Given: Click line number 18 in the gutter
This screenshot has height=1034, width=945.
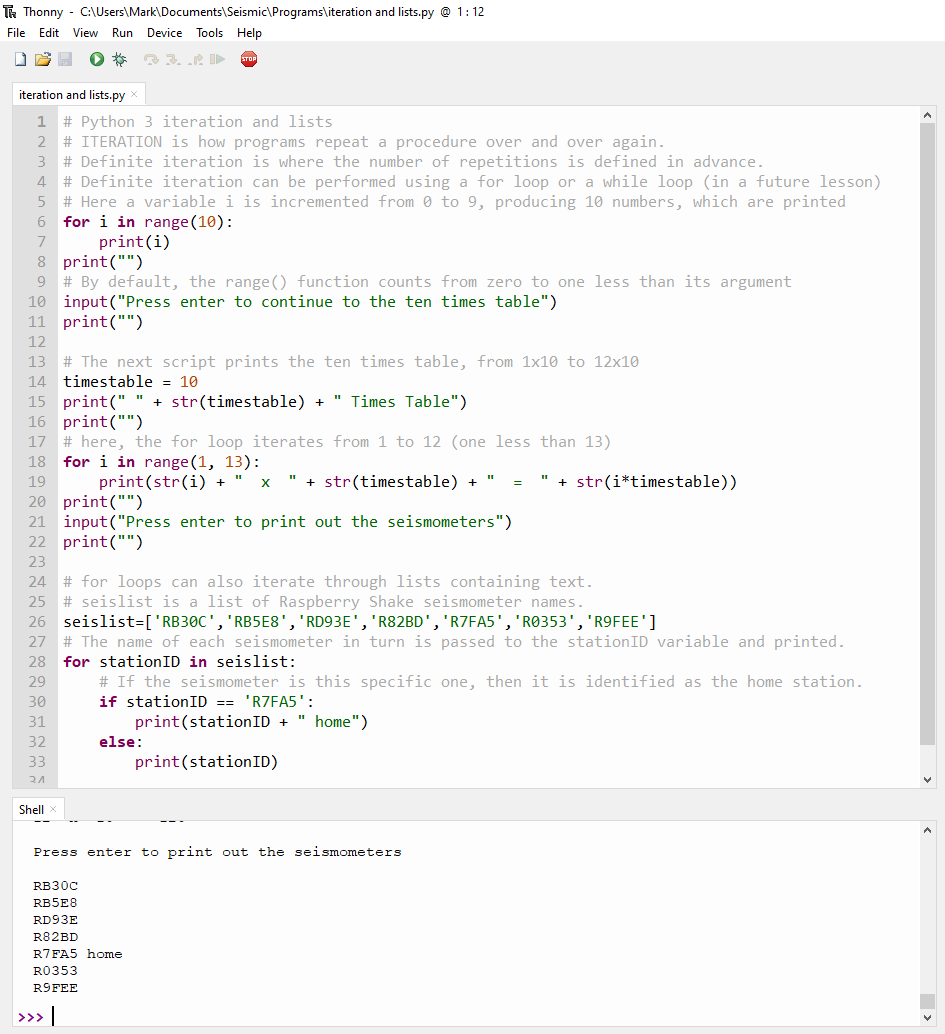Looking at the screenshot, I should [x=37, y=462].
